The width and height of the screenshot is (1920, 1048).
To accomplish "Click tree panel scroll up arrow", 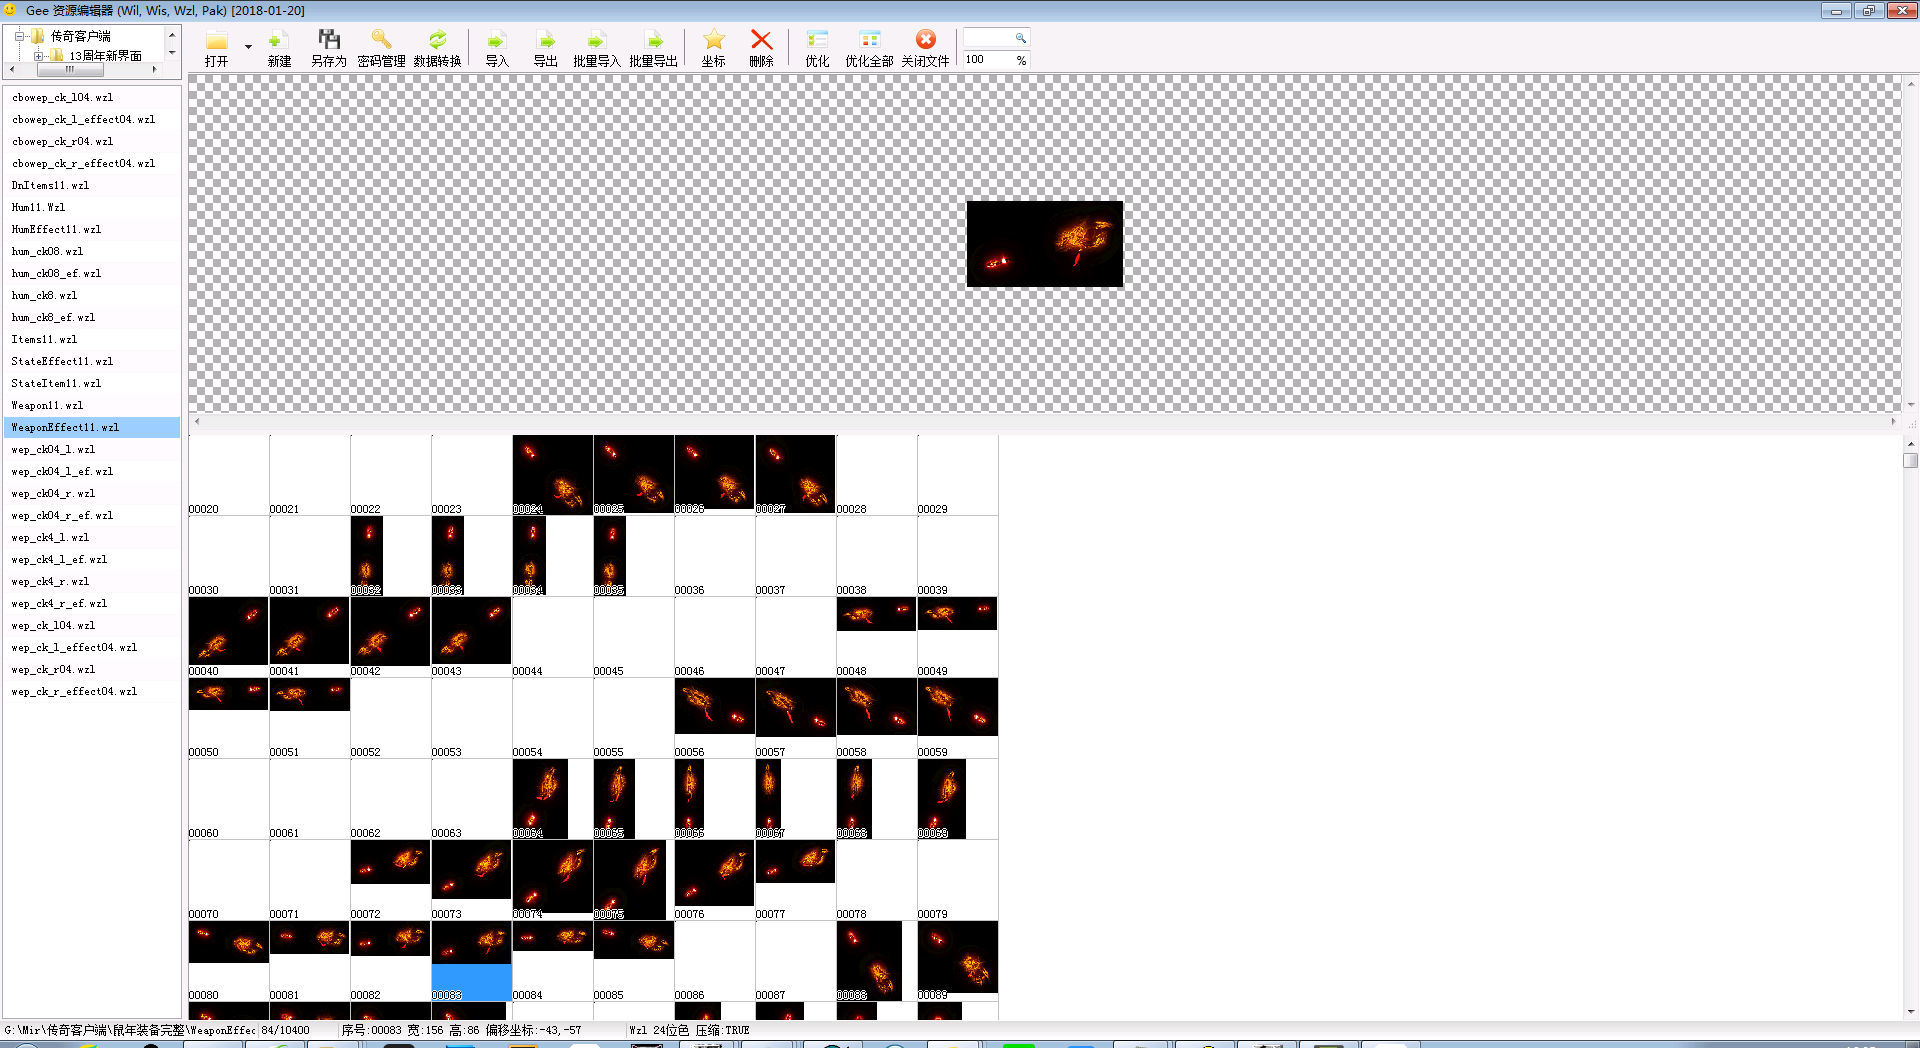I will coord(172,35).
